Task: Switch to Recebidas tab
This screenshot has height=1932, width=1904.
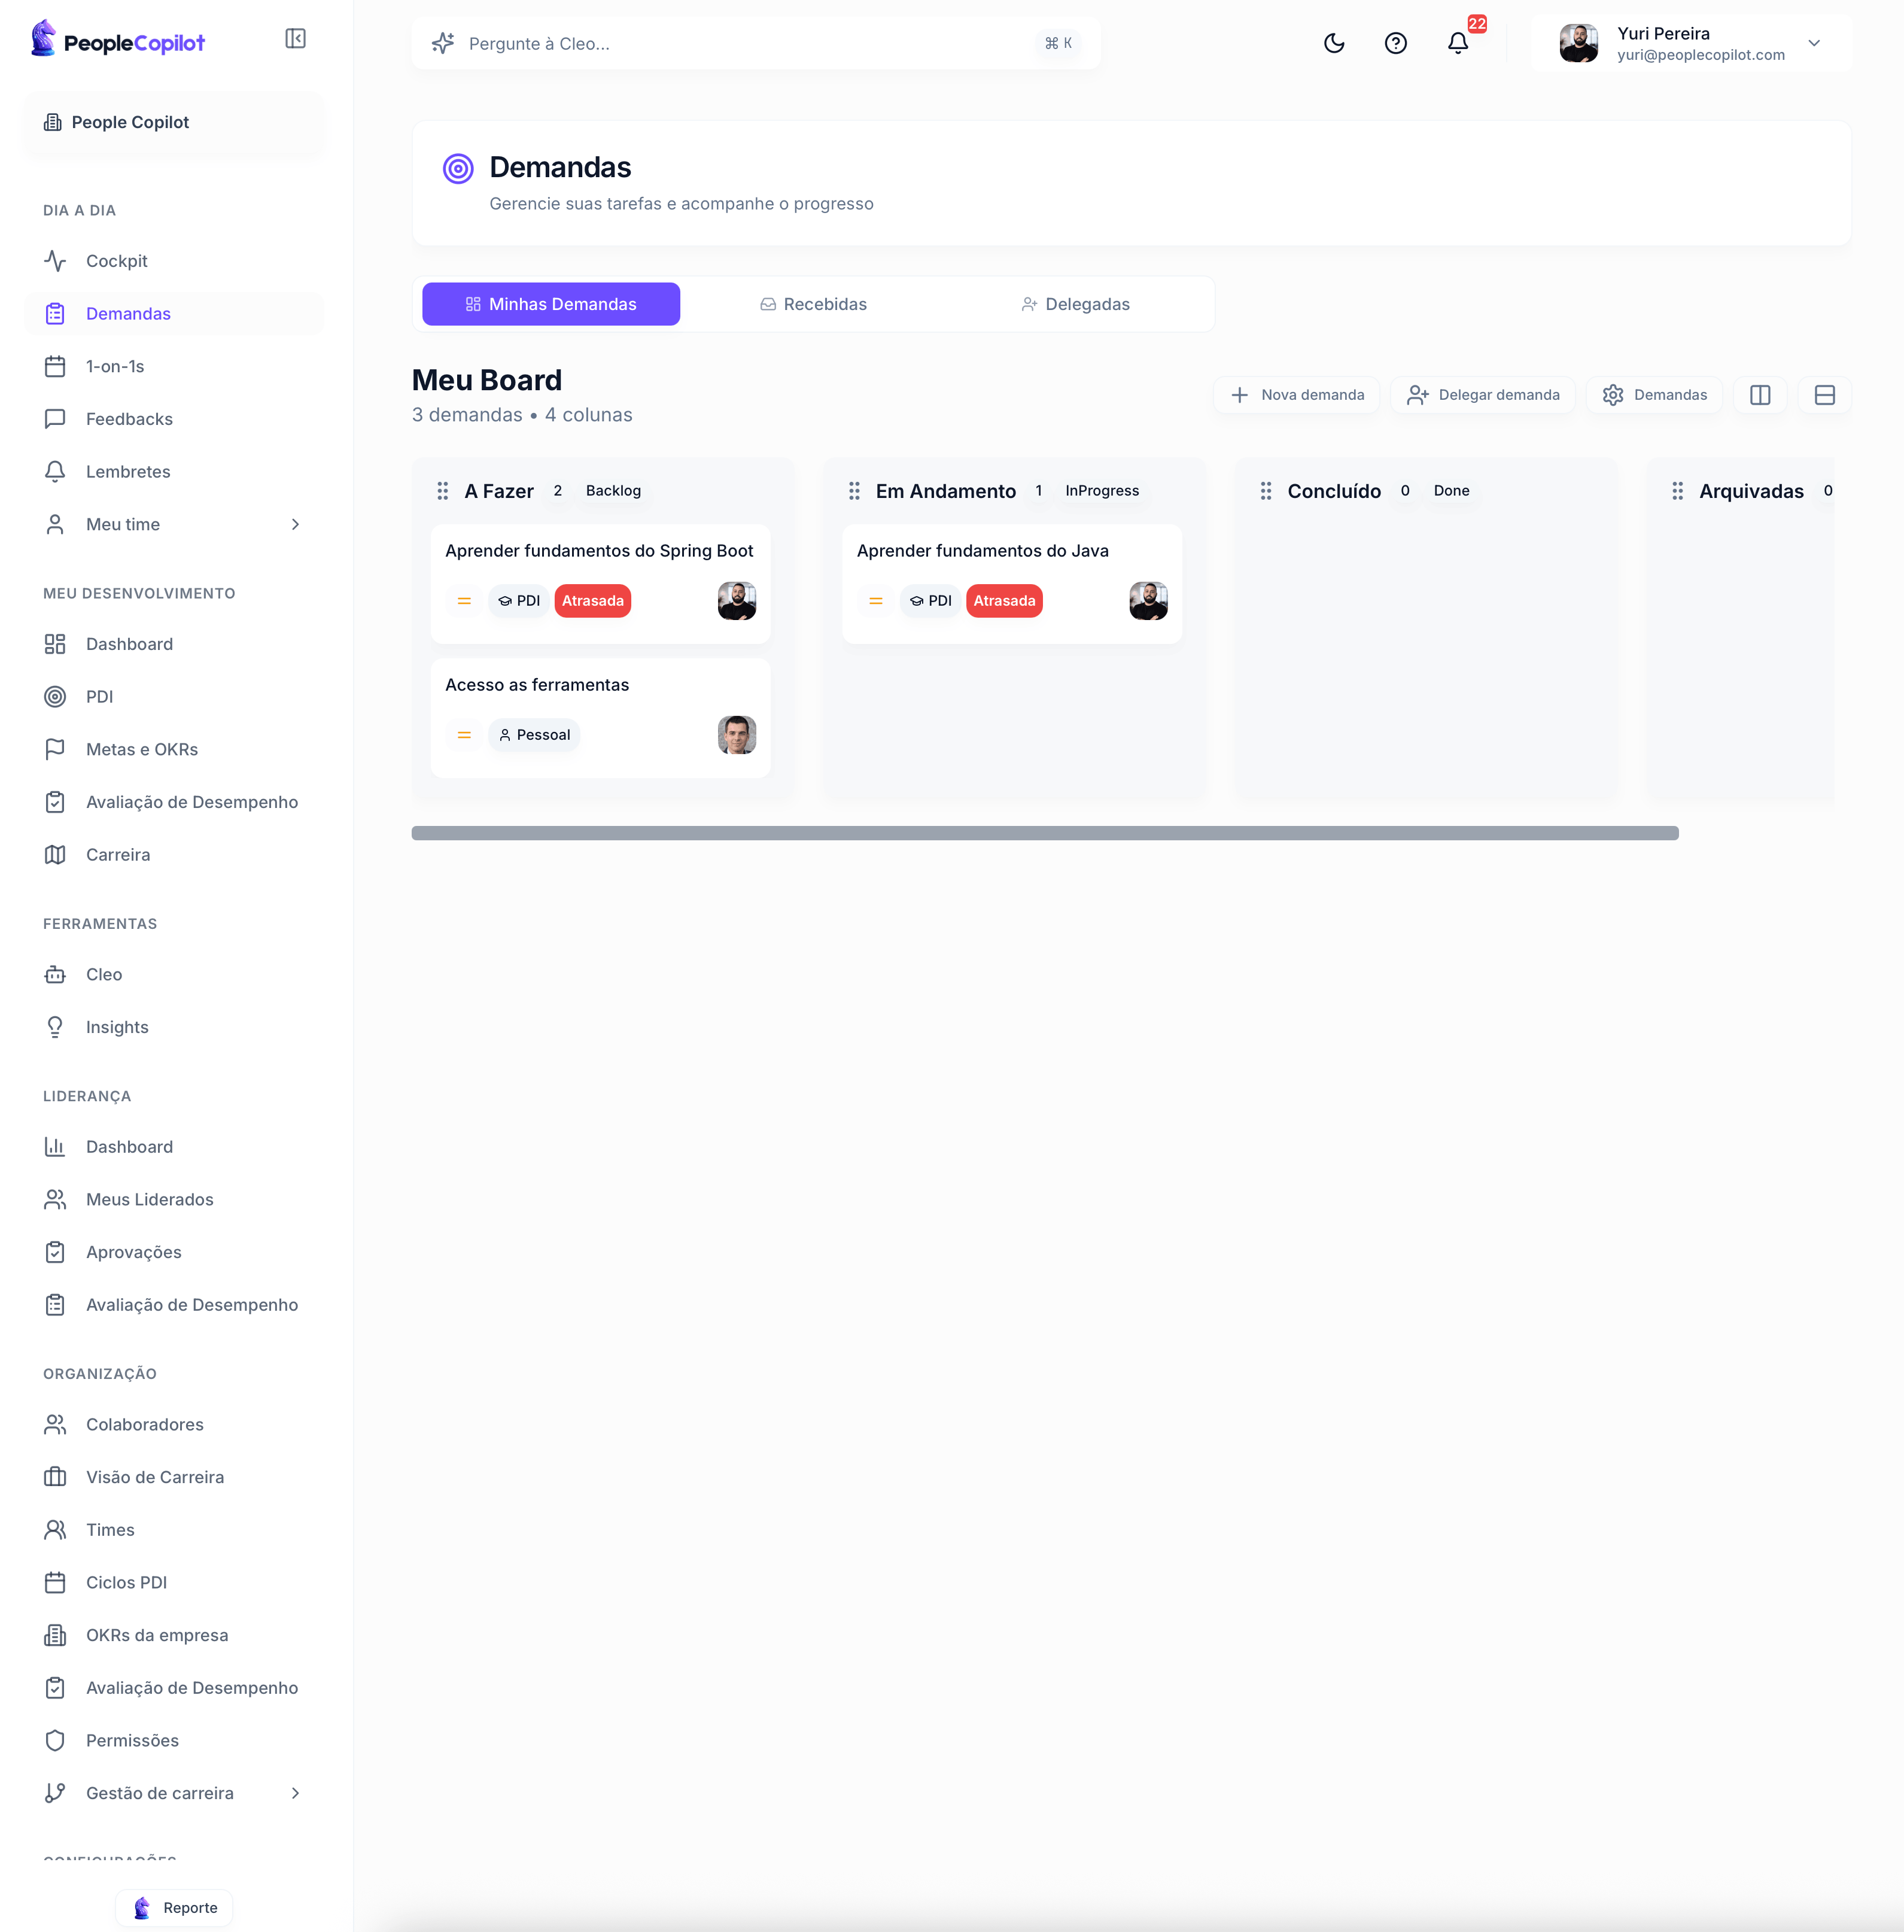Action: [x=813, y=304]
